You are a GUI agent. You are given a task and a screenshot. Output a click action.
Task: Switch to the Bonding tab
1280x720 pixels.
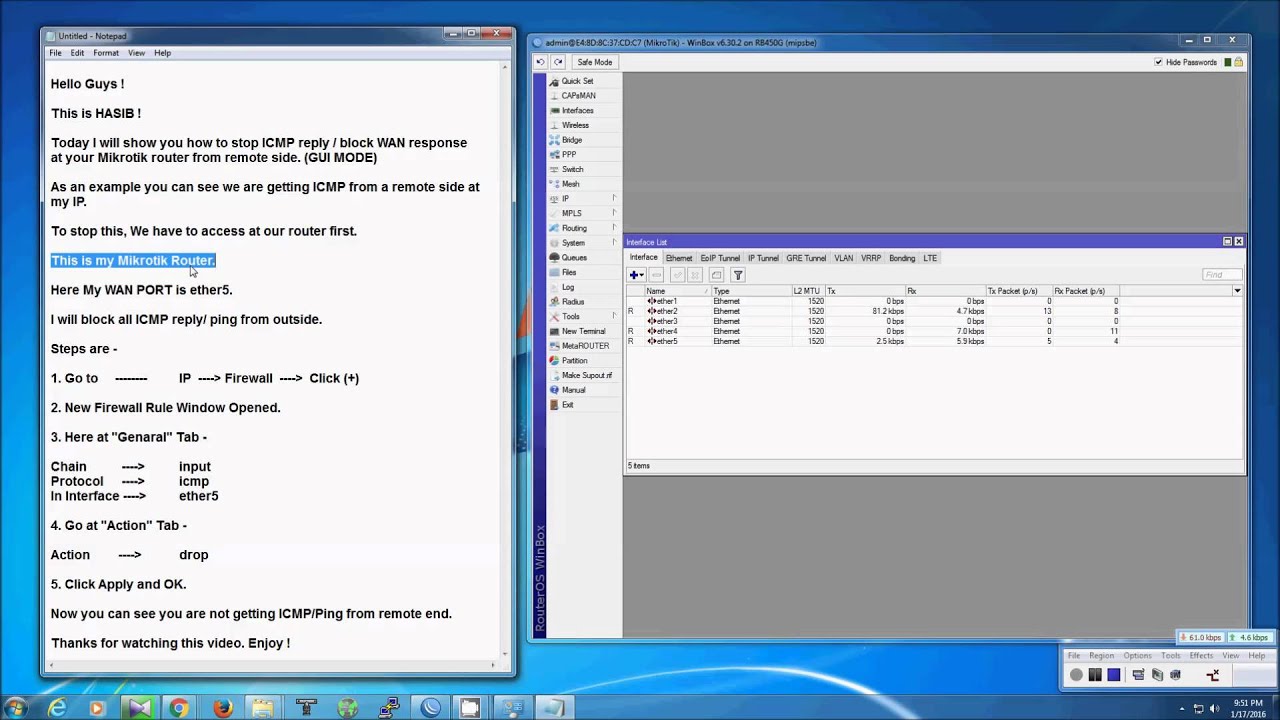[x=902, y=258]
